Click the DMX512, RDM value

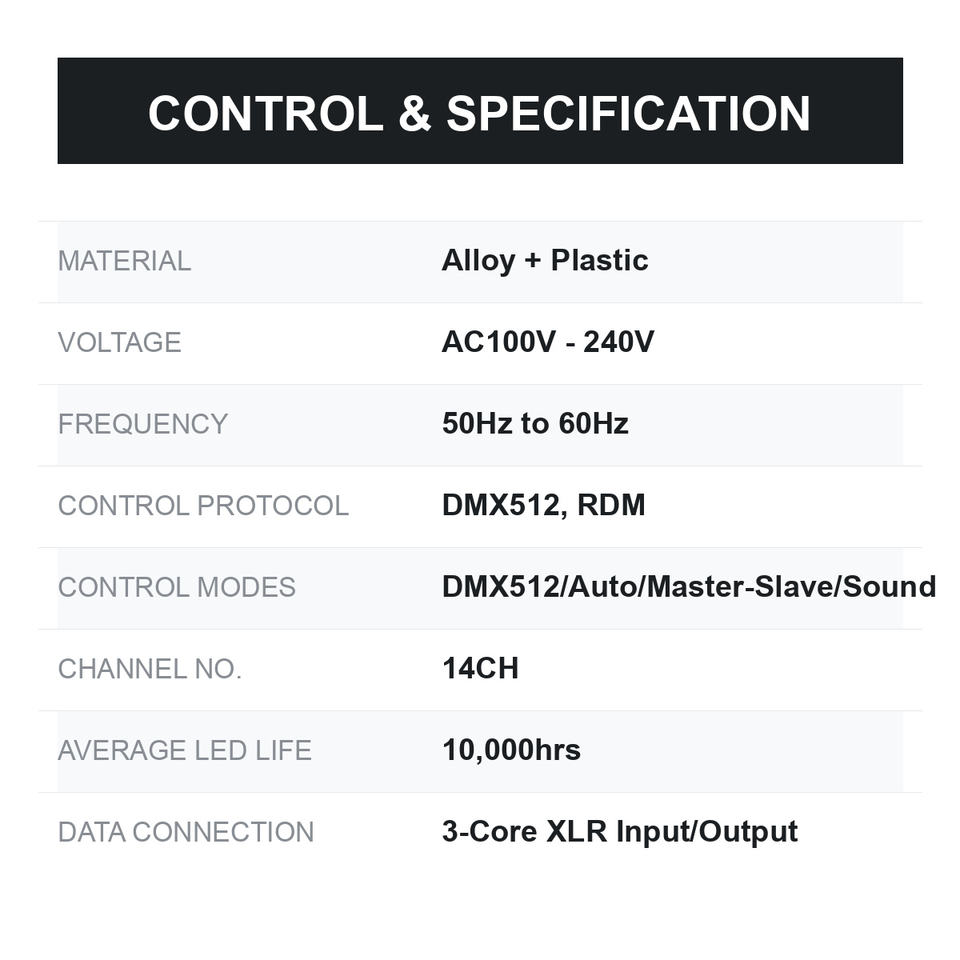click(544, 505)
